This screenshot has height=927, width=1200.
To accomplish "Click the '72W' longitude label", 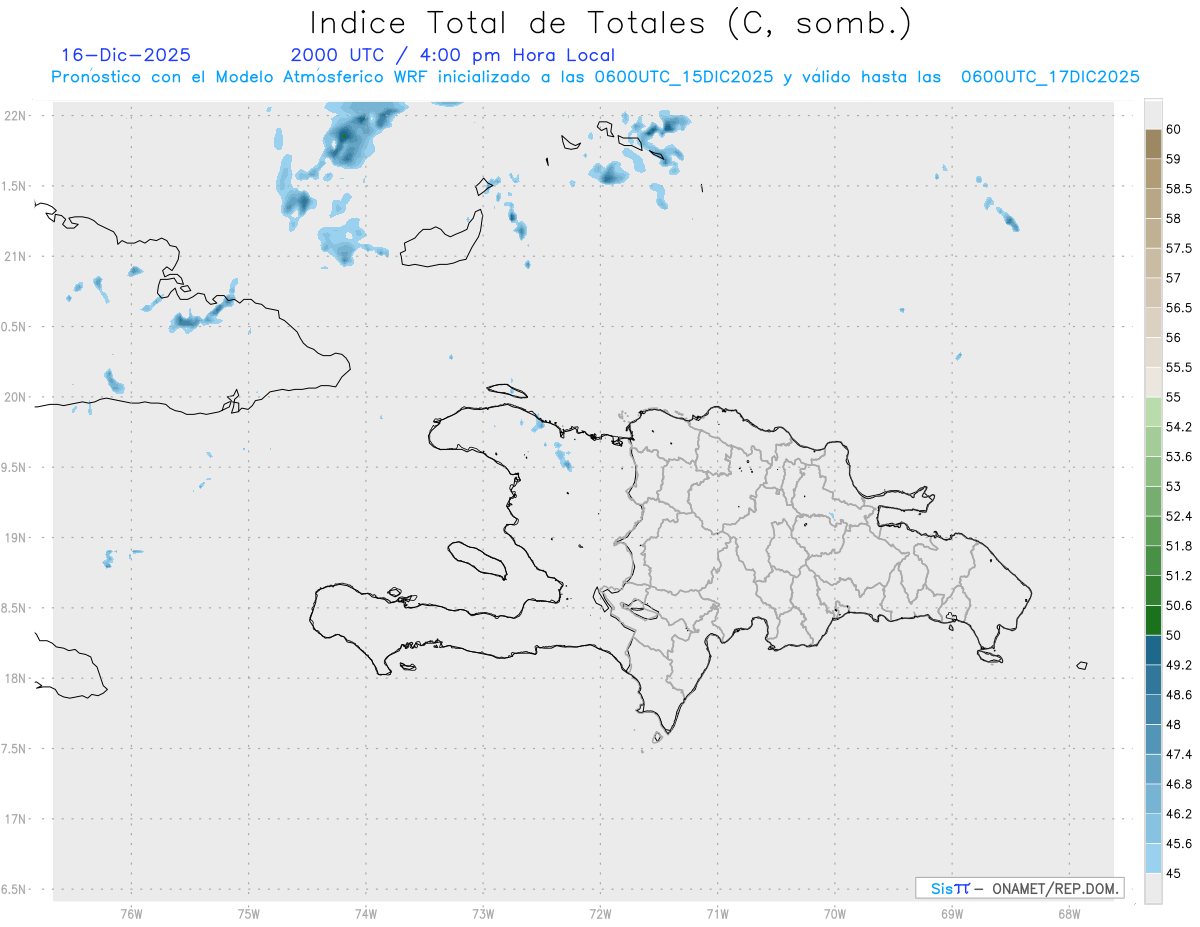I will pyautogui.click(x=600, y=913).
